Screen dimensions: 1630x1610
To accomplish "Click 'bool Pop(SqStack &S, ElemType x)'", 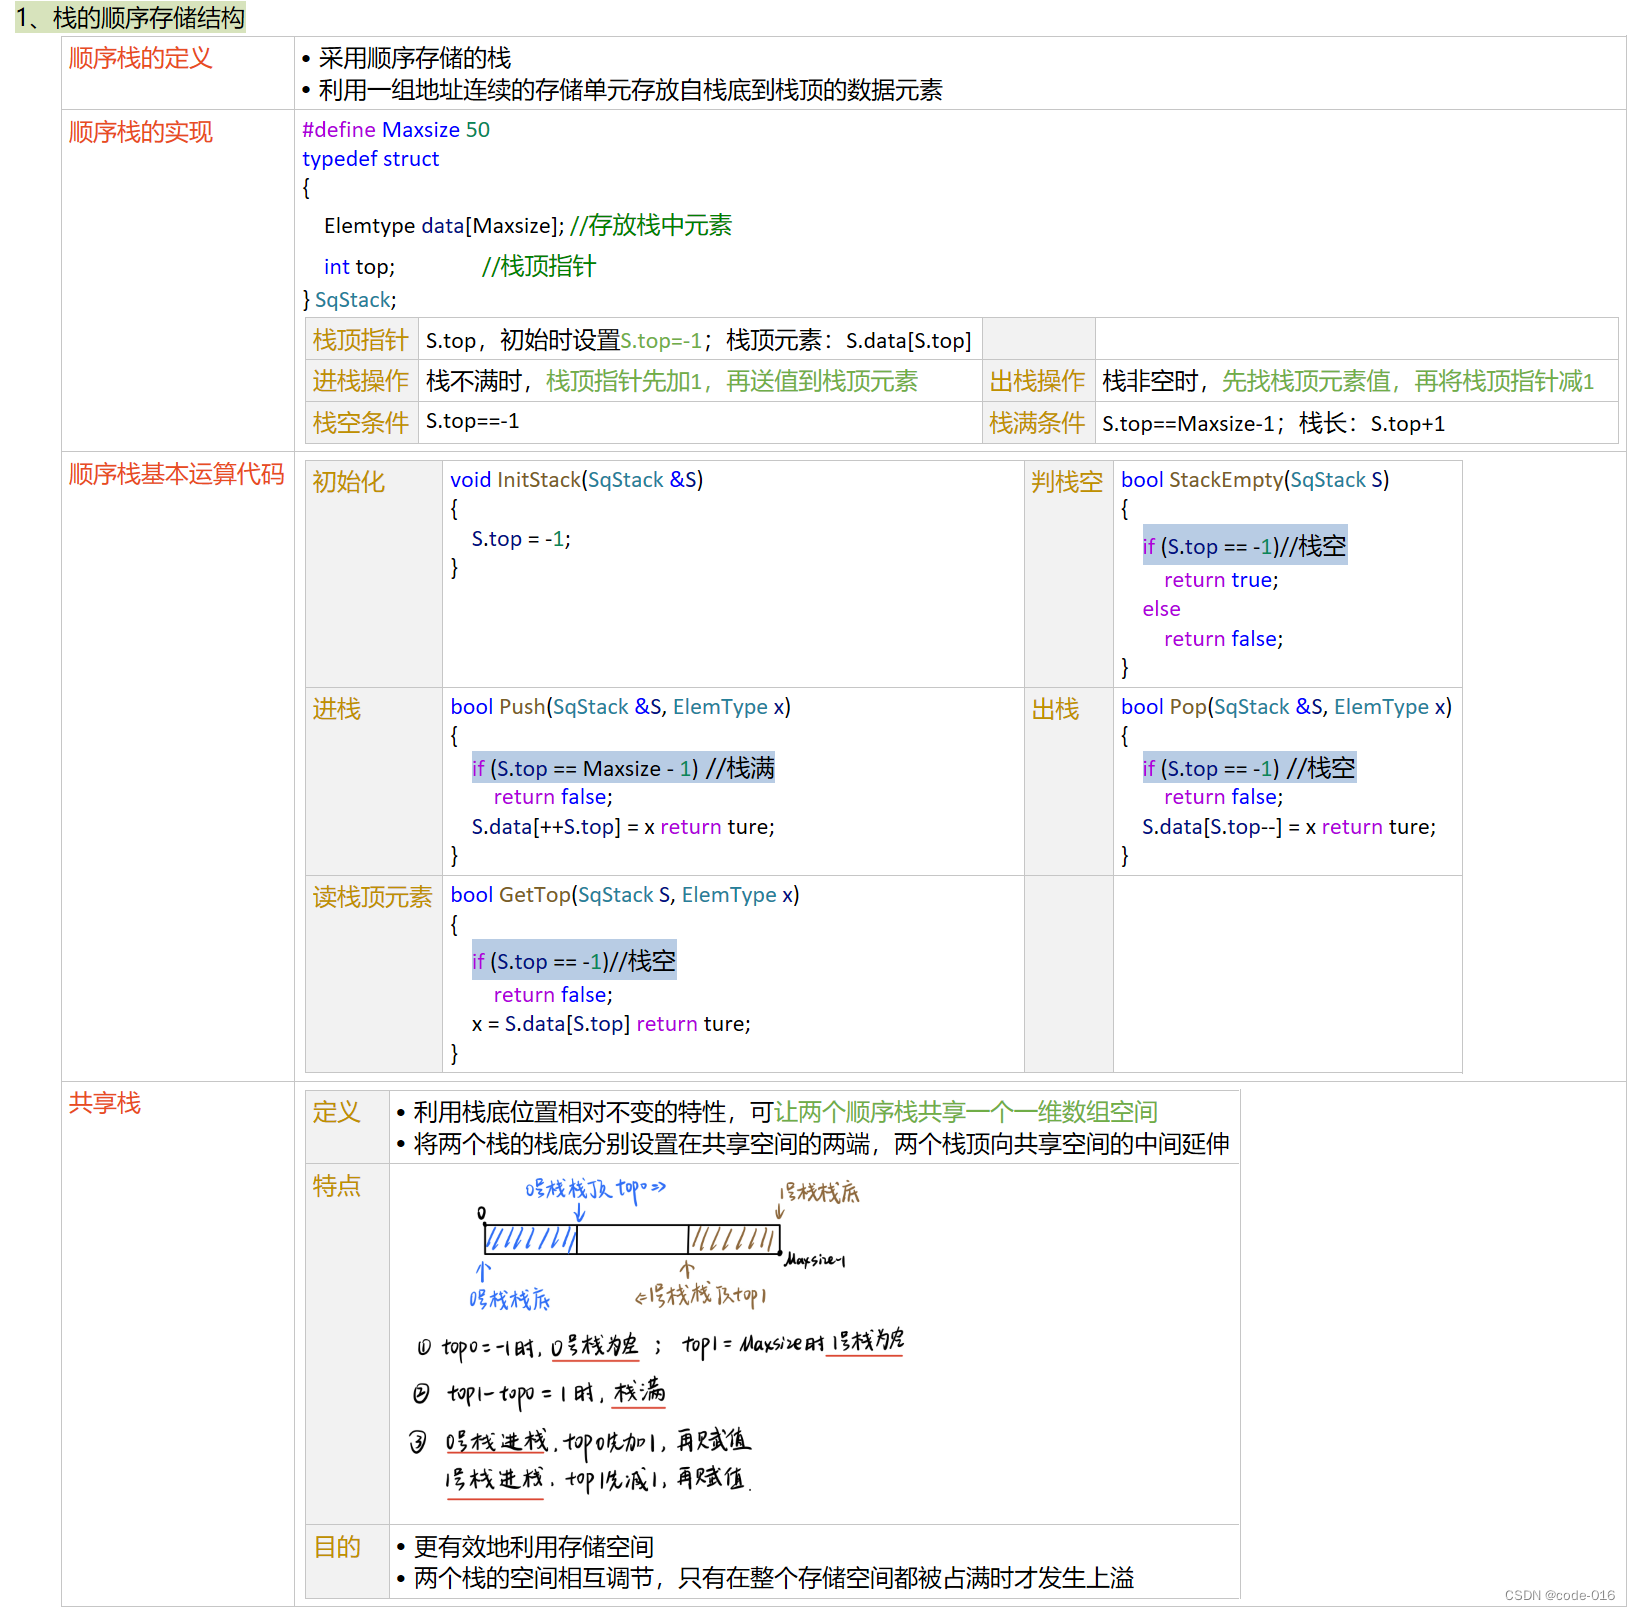I will point(1286,707).
